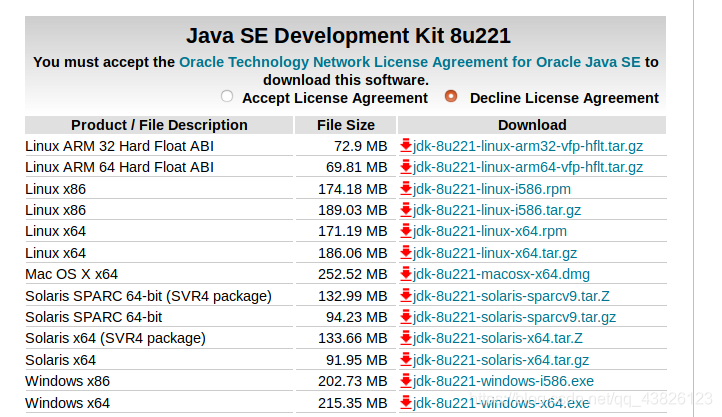This screenshot has height=417, width=722.
Task: Click the 69.81 MB file size
Action: pyautogui.click(x=356, y=167)
